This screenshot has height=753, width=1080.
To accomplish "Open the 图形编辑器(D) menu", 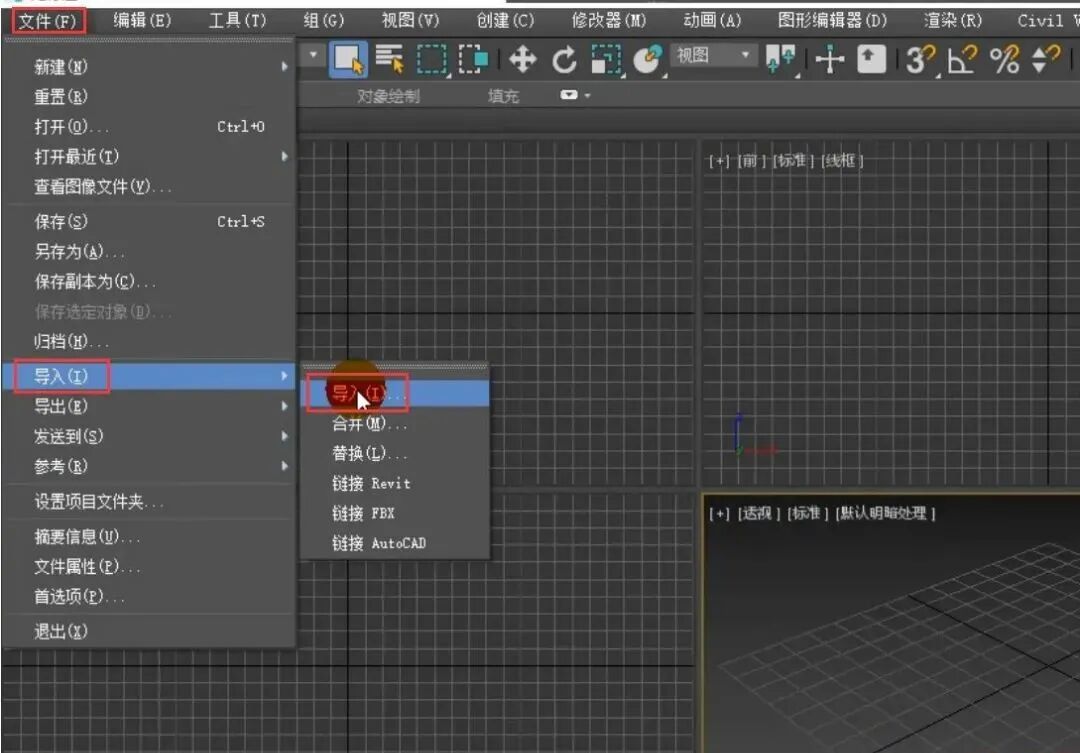I will point(832,20).
